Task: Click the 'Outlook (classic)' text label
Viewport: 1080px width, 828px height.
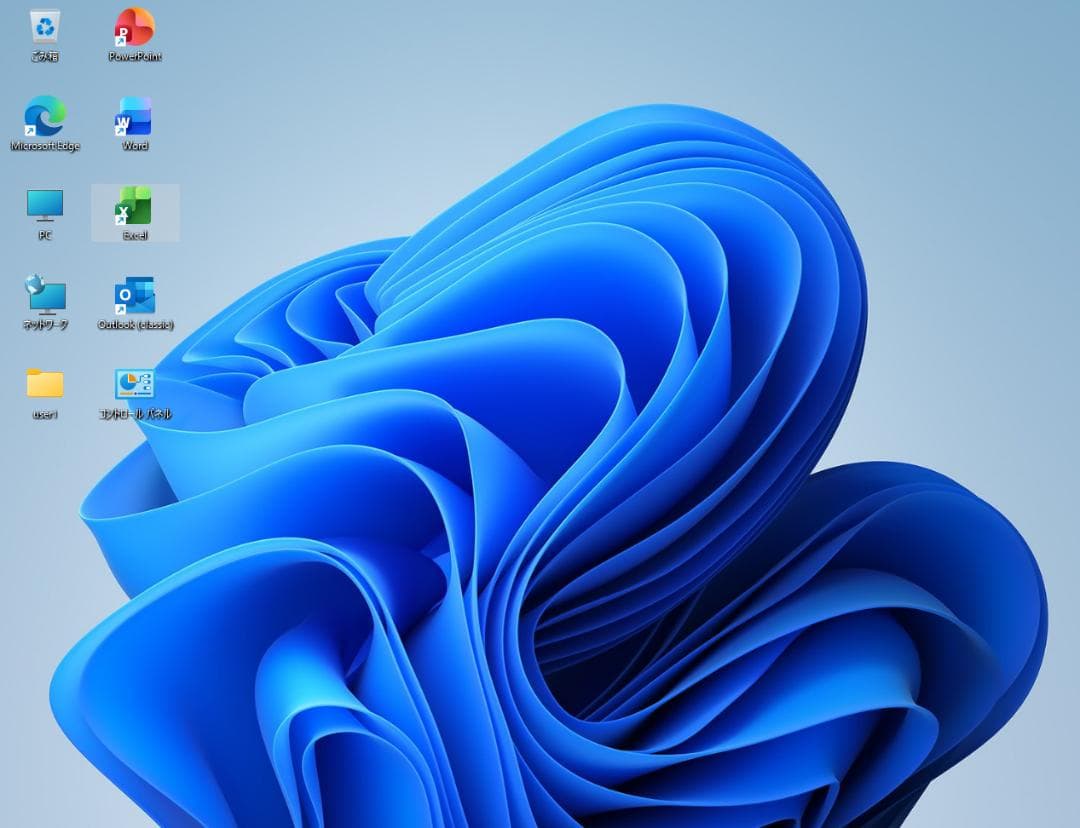Action: coord(135,325)
